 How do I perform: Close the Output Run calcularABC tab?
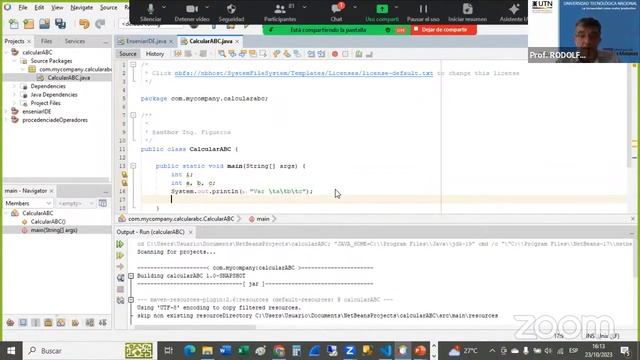point(190,232)
